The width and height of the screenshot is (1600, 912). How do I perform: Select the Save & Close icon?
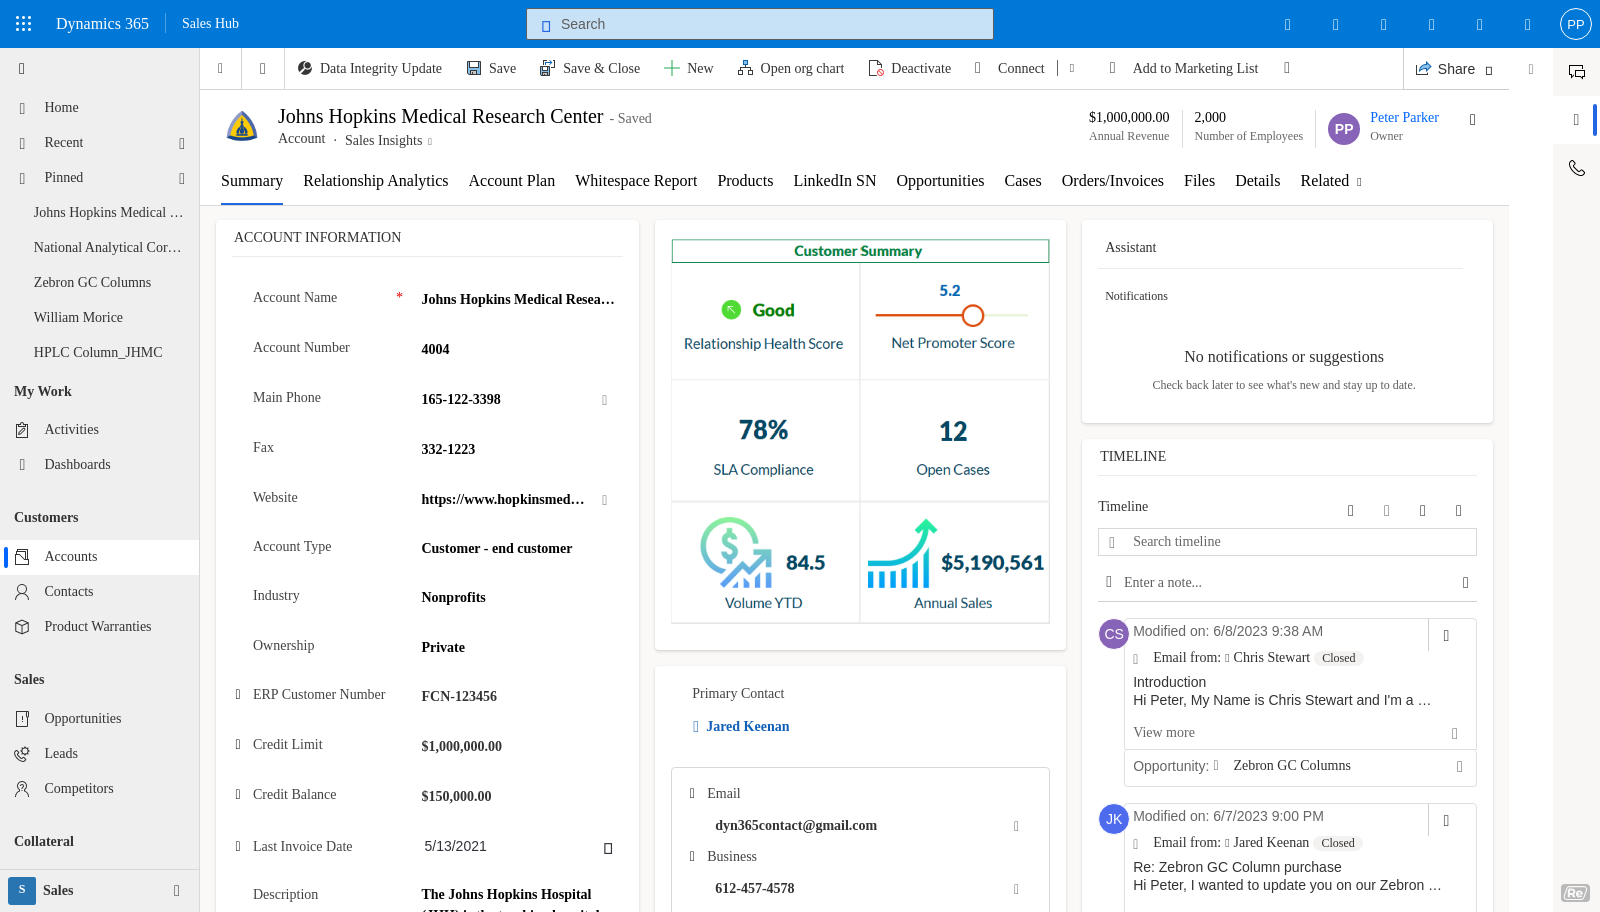click(x=547, y=68)
